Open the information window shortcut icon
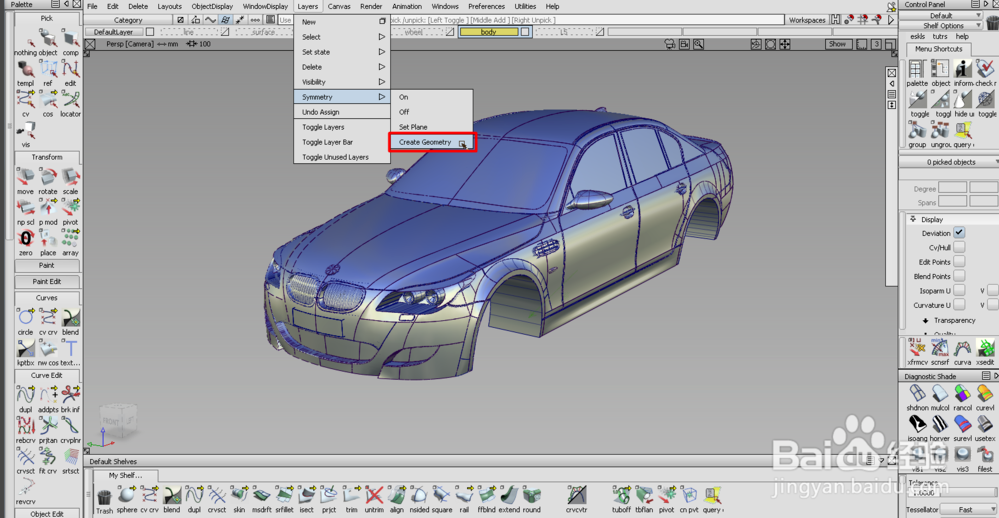 [x=963, y=70]
